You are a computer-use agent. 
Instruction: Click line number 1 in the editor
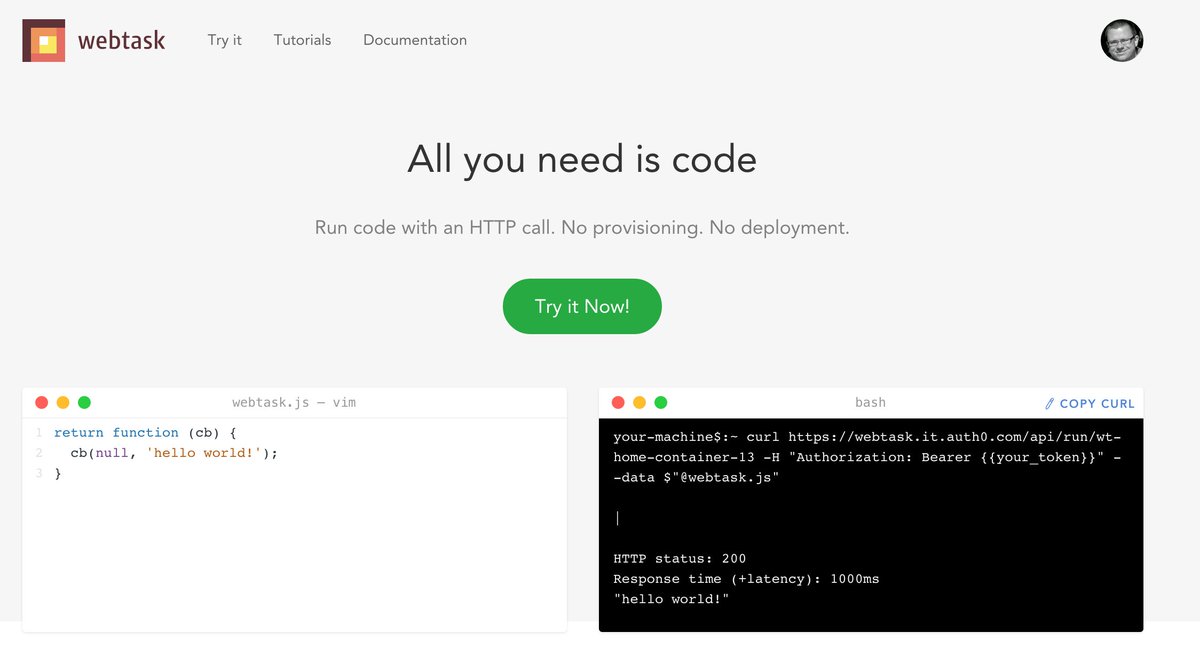point(38,432)
